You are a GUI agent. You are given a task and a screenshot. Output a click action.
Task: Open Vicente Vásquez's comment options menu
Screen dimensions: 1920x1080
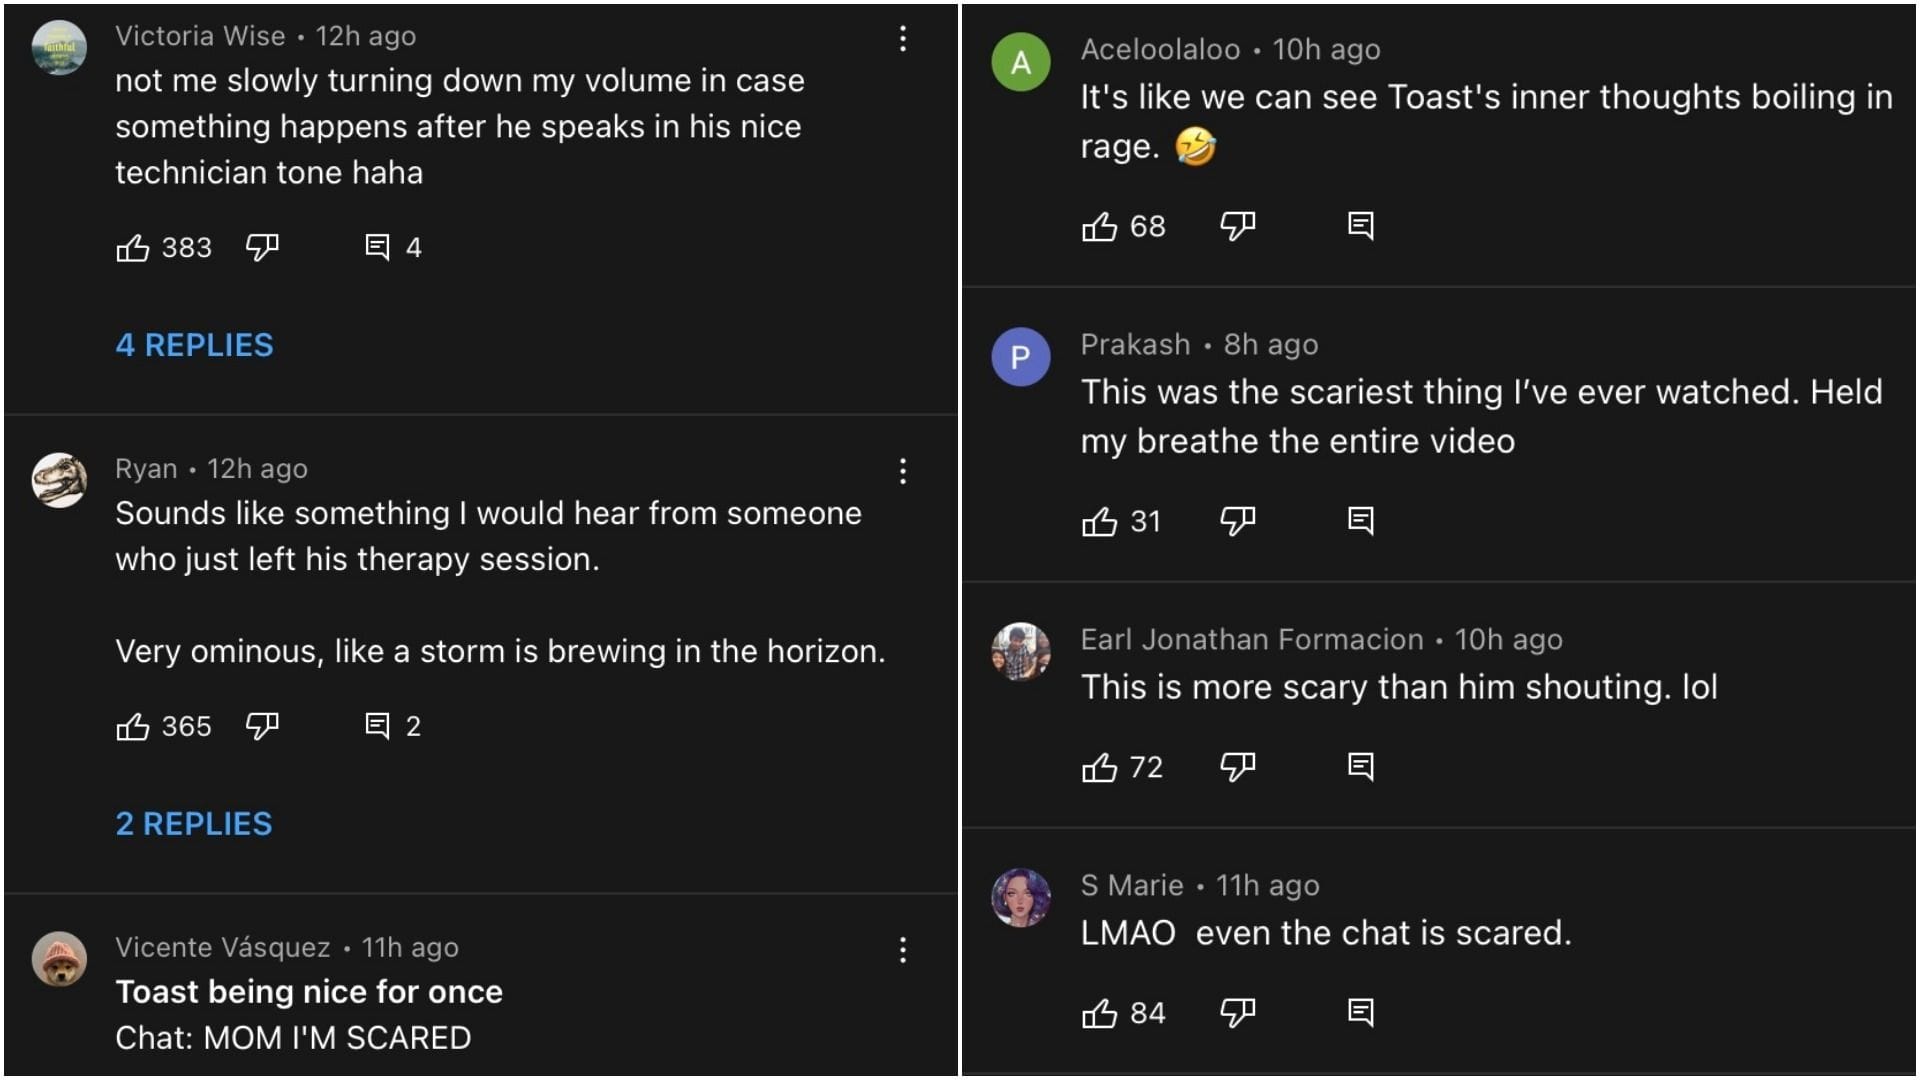pyautogui.click(x=903, y=950)
